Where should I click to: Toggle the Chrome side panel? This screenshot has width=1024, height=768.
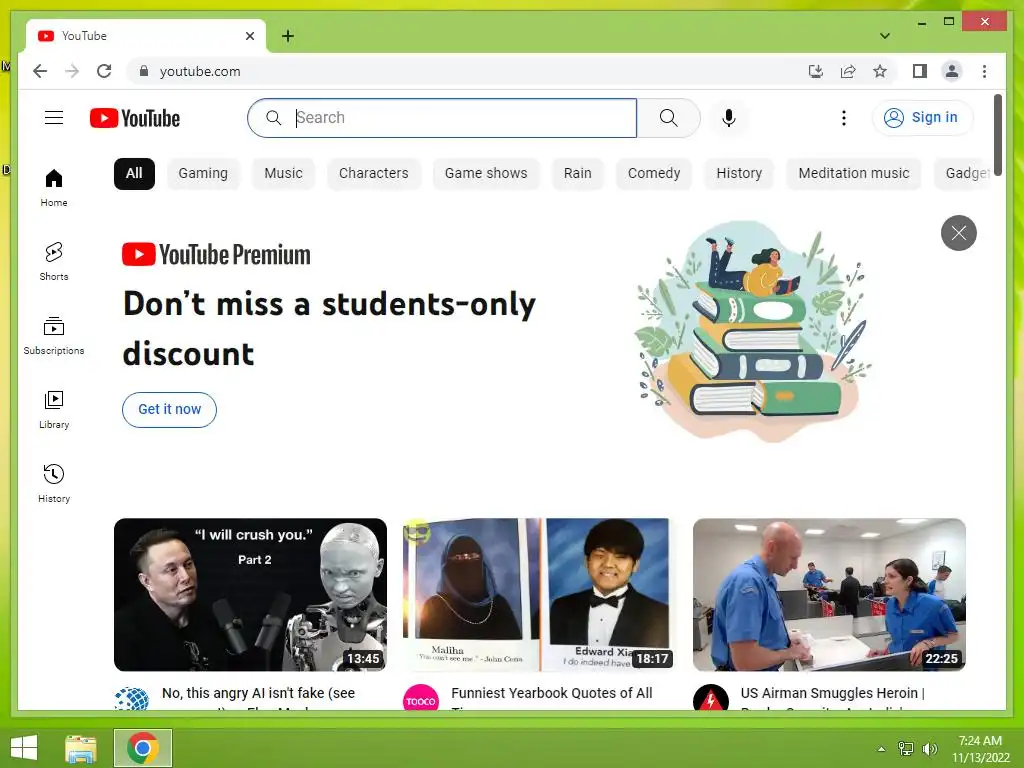tap(920, 71)
